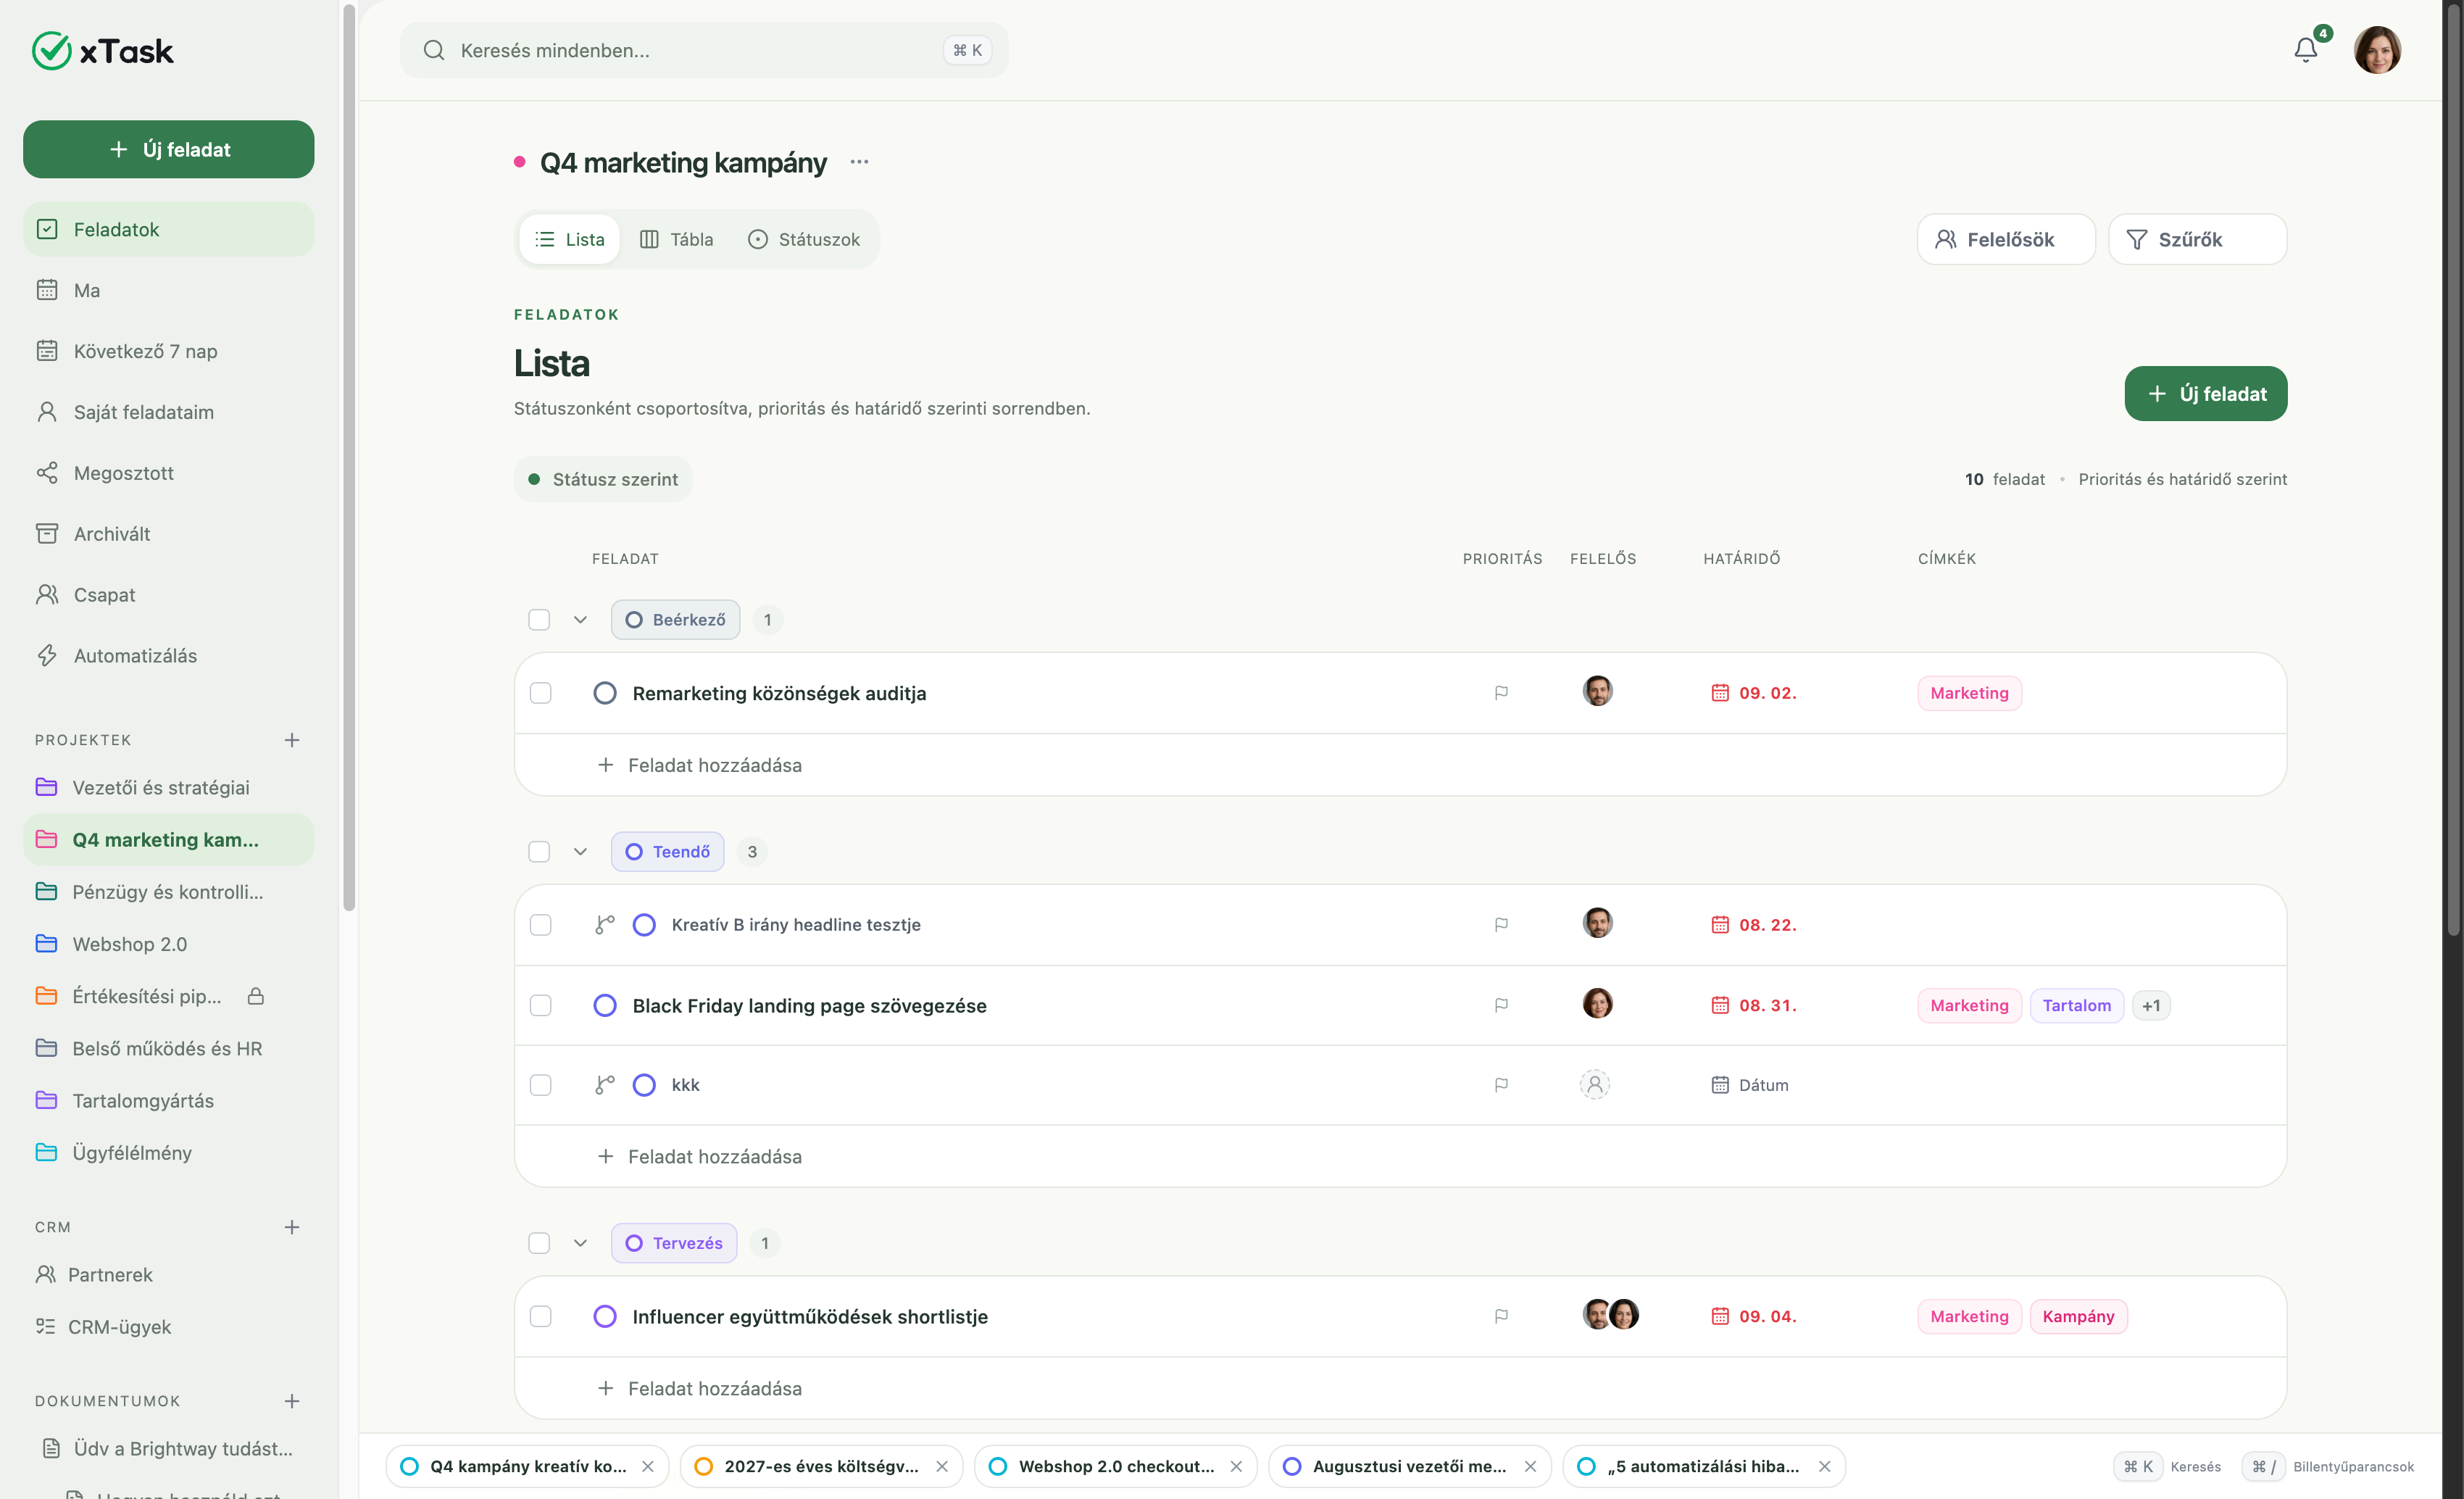Screen dimensions: 2464x1499
Task: Collapse the Teendő group chevron
Action: click(580, 852)
